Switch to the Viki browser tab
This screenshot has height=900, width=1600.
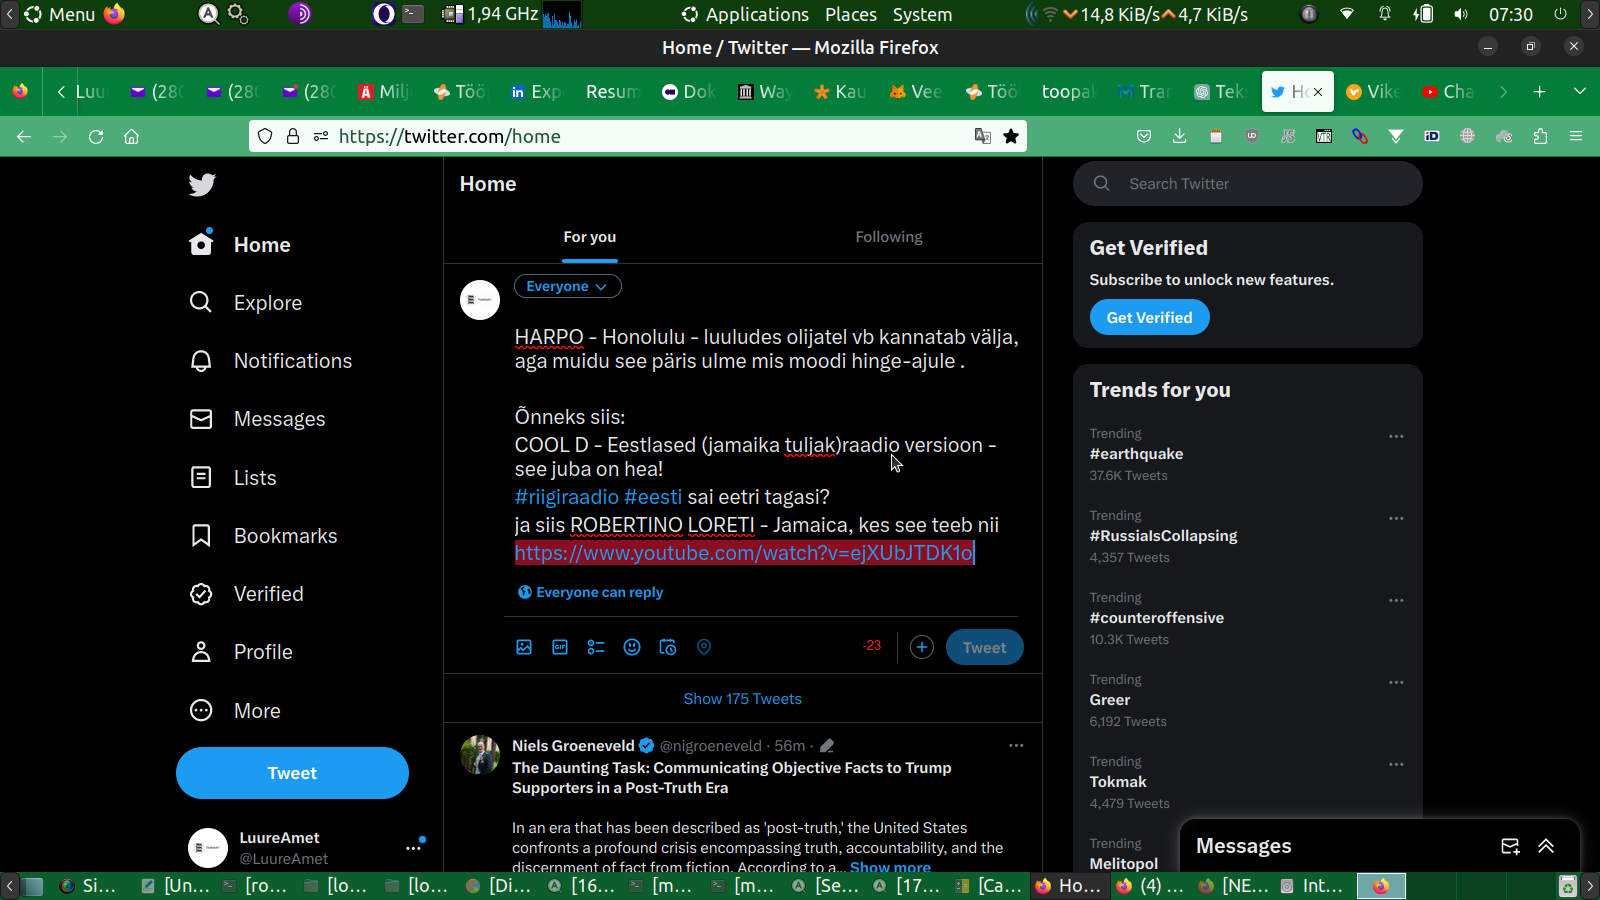coord(1373,91)
